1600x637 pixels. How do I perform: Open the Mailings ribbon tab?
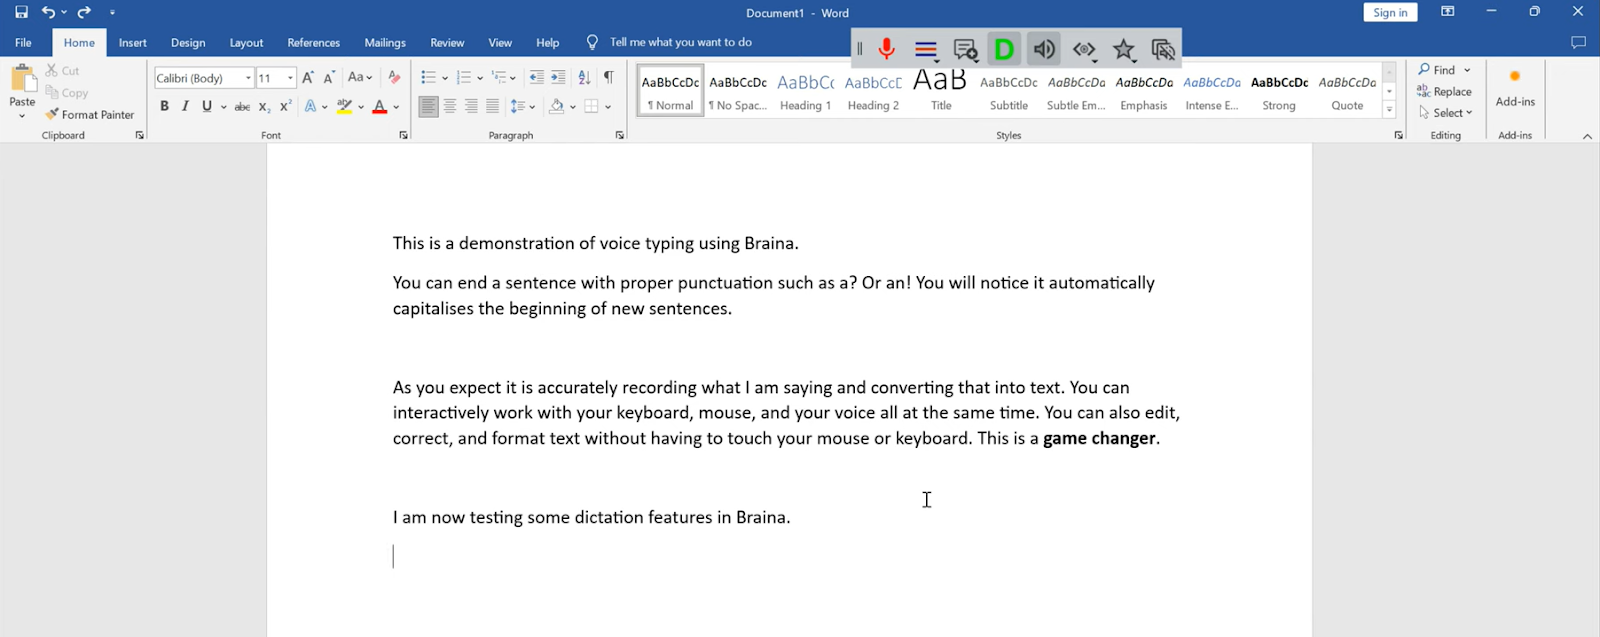pos(385,43)
